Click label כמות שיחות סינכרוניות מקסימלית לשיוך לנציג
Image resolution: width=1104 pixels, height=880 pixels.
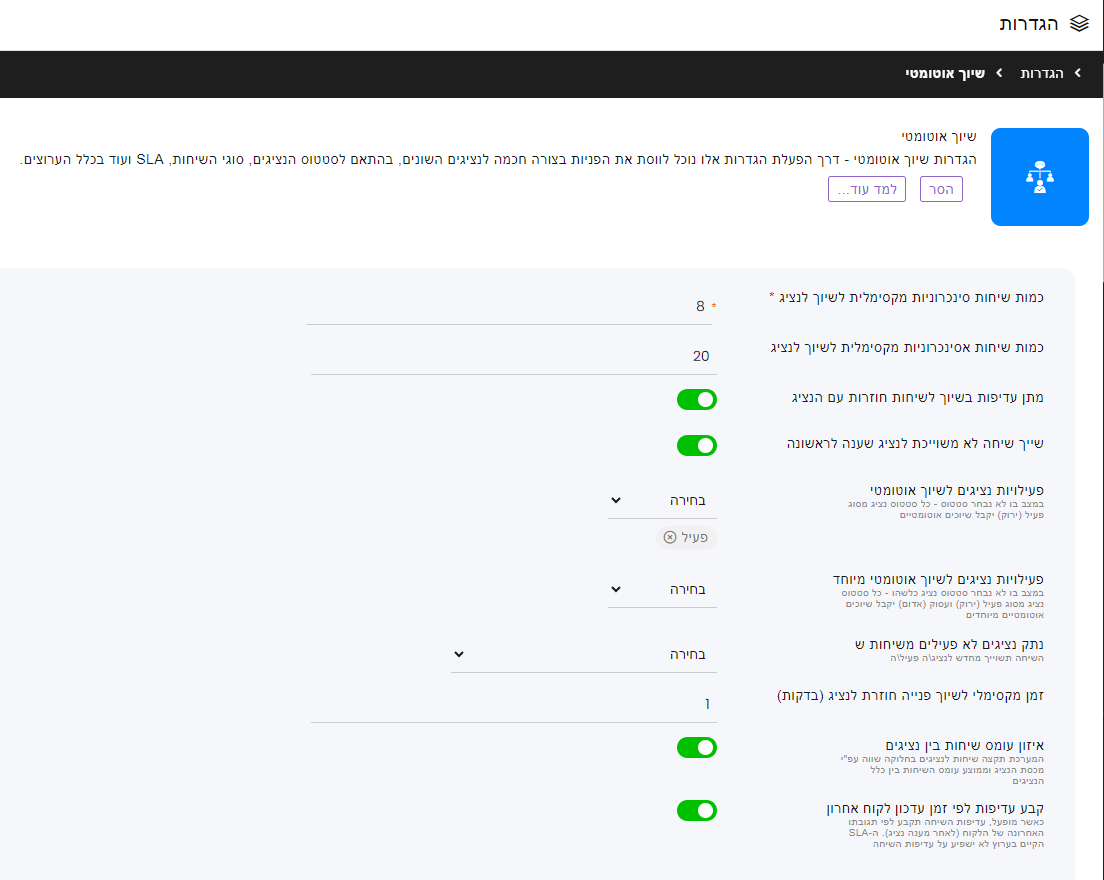click(x=911, y=298)
